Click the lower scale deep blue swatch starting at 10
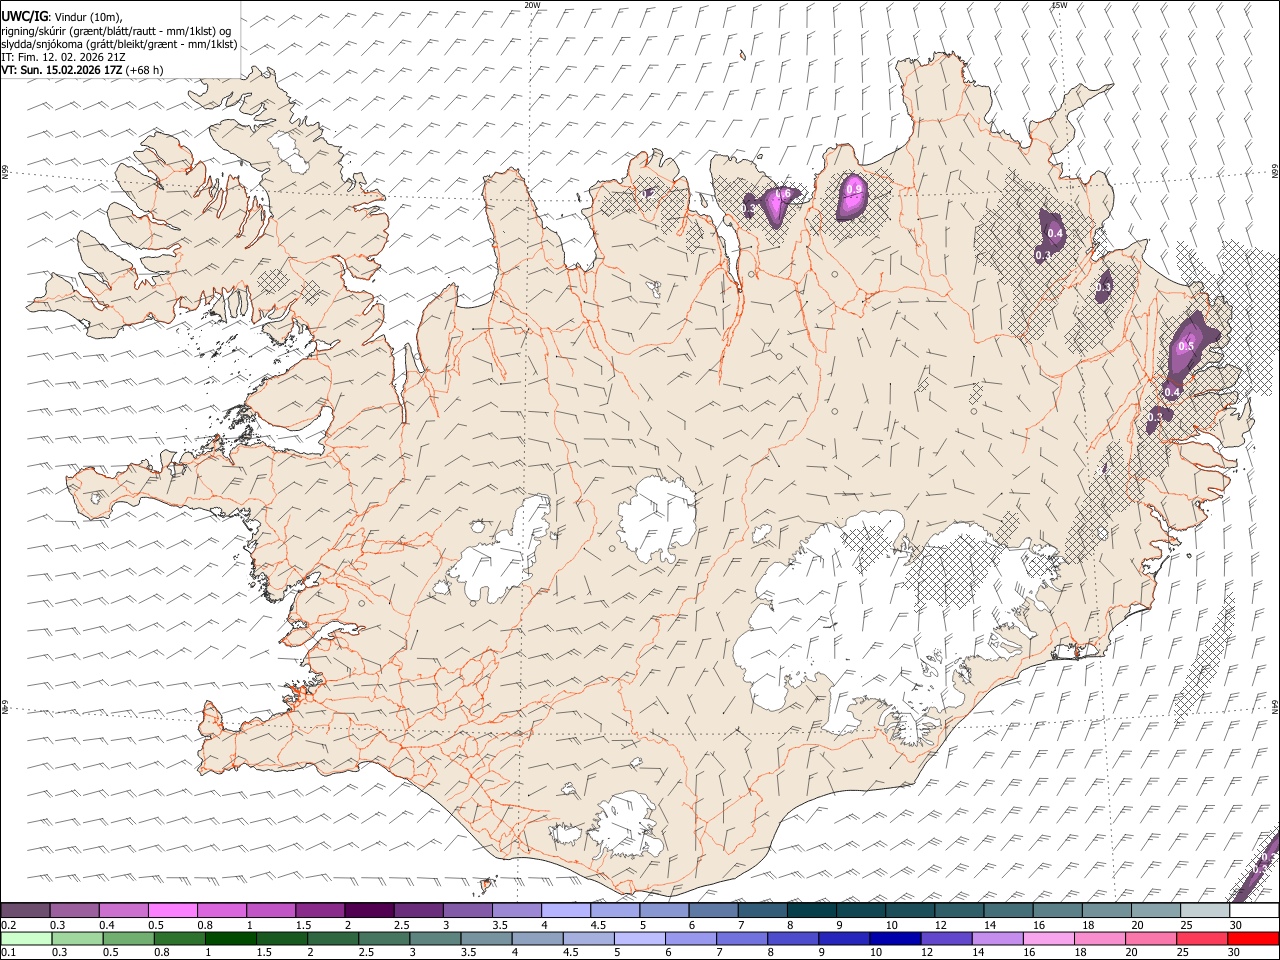 pyautogui.click(x=893, y=938)
